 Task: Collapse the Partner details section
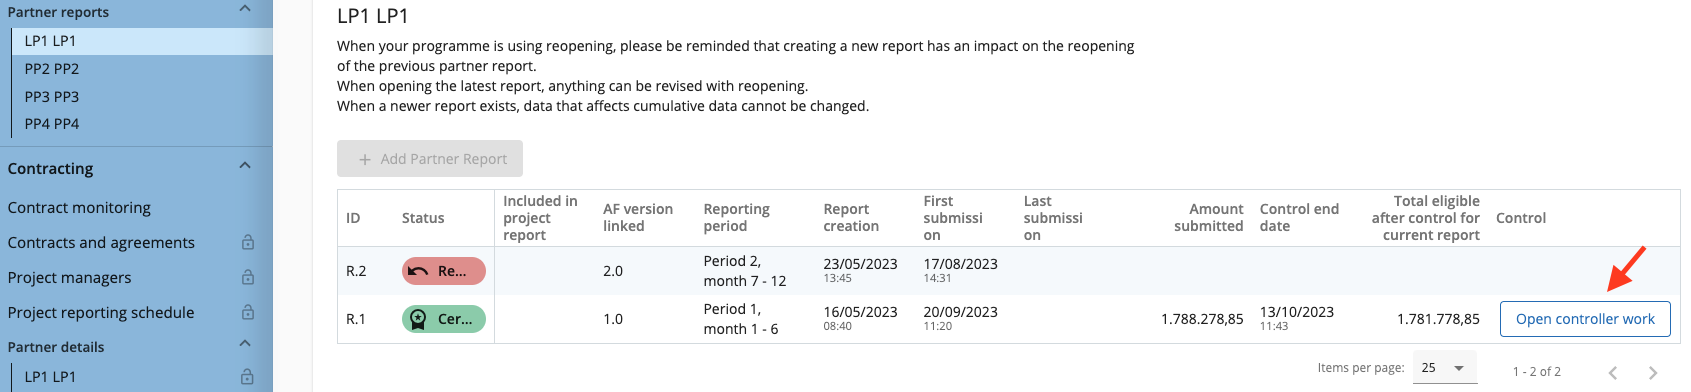(245, 344)
